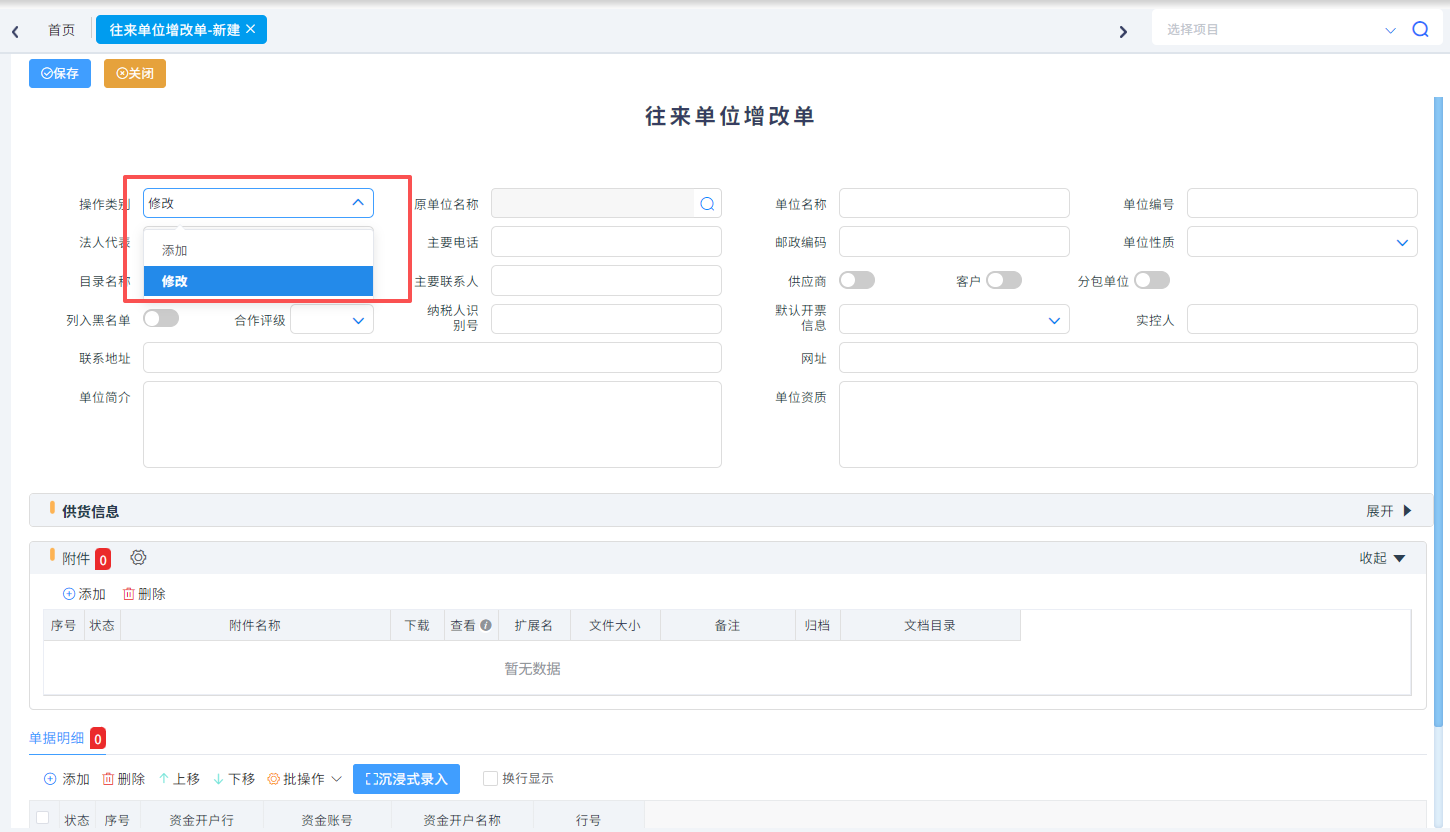Click the search magnifier in project selector
Screen dimensions: 1450x832
[1420, 30]
